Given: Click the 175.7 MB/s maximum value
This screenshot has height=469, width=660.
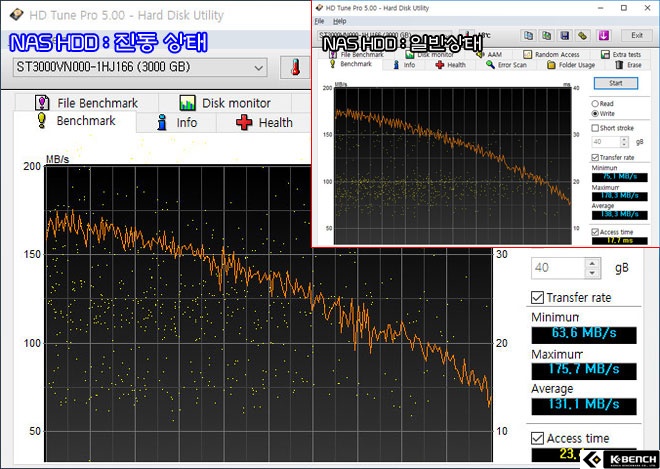Looking at the screenshot, I should [584, 370].
